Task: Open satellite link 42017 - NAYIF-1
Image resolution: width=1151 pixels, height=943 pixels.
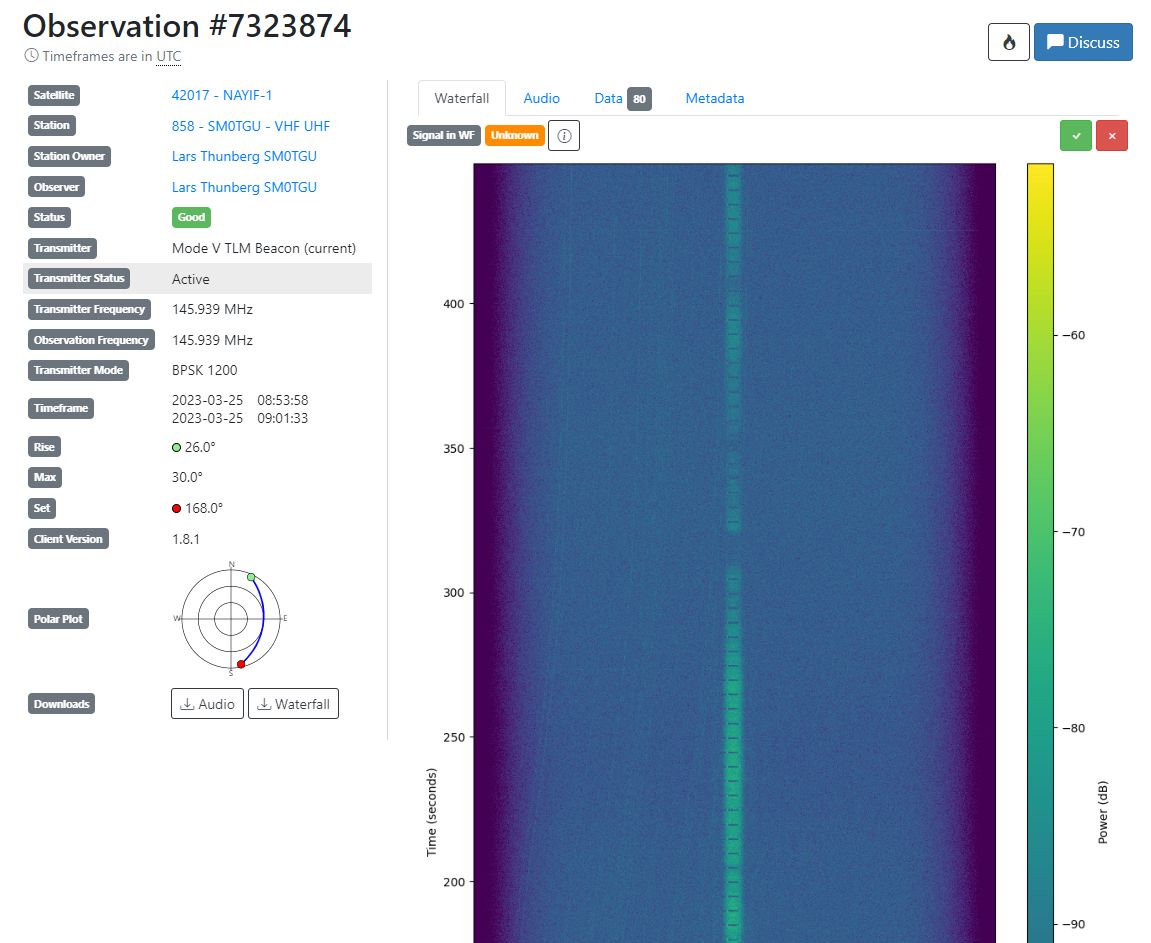Action: click(222, 95)
